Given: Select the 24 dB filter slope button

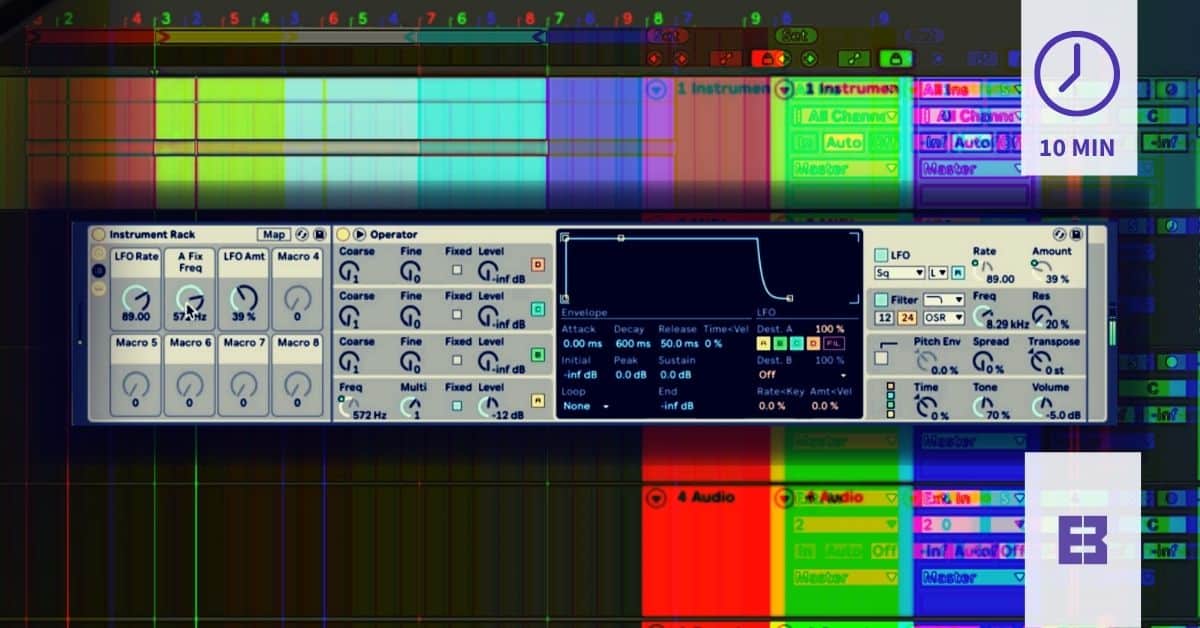Looking at the screenshot, I should [x=906, y=318].
